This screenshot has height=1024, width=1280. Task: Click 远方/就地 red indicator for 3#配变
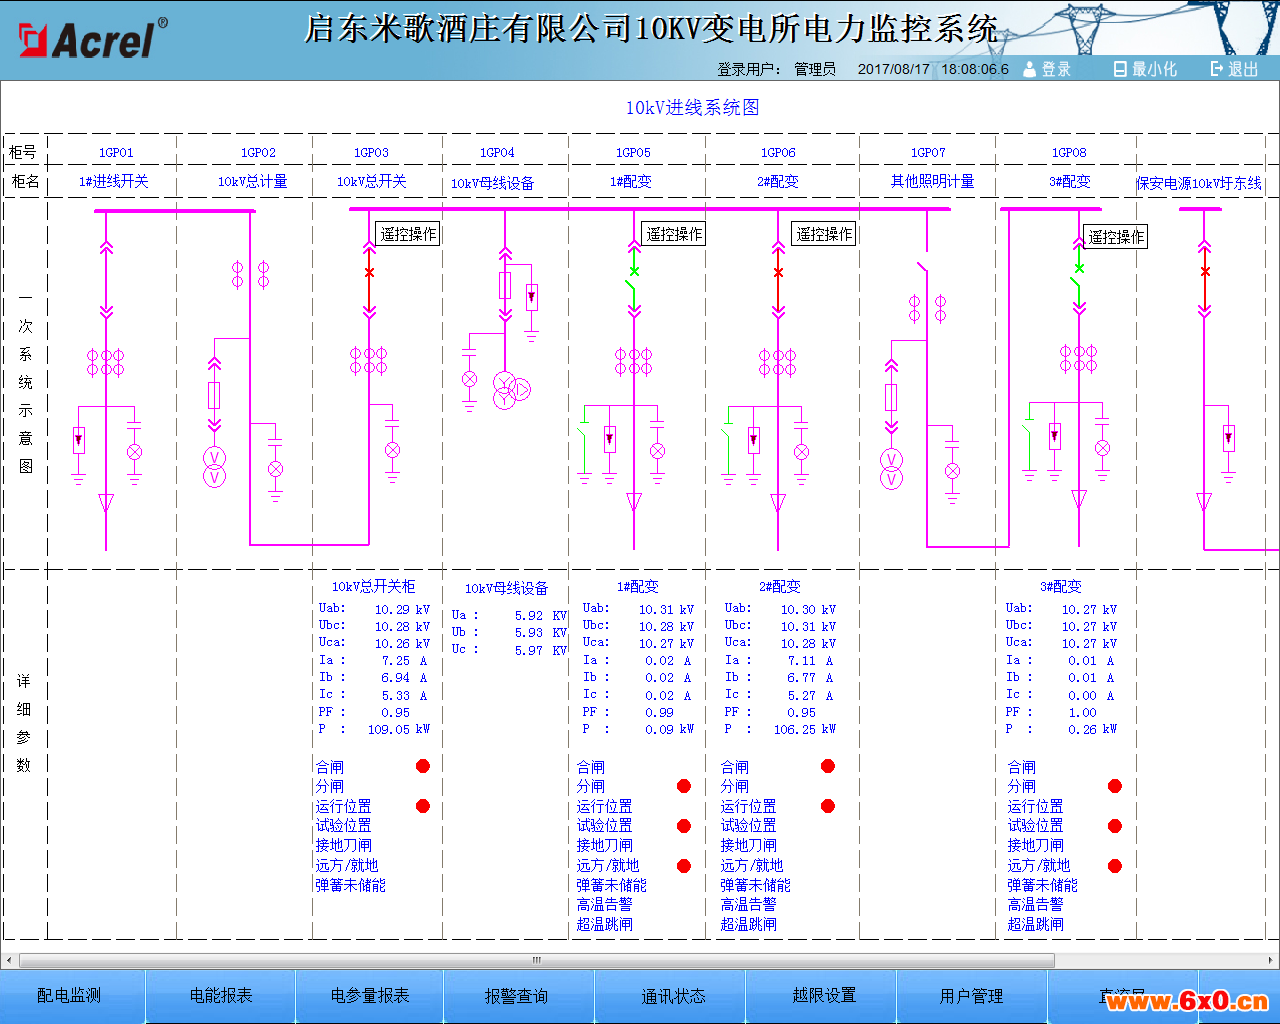(1115, 866)
